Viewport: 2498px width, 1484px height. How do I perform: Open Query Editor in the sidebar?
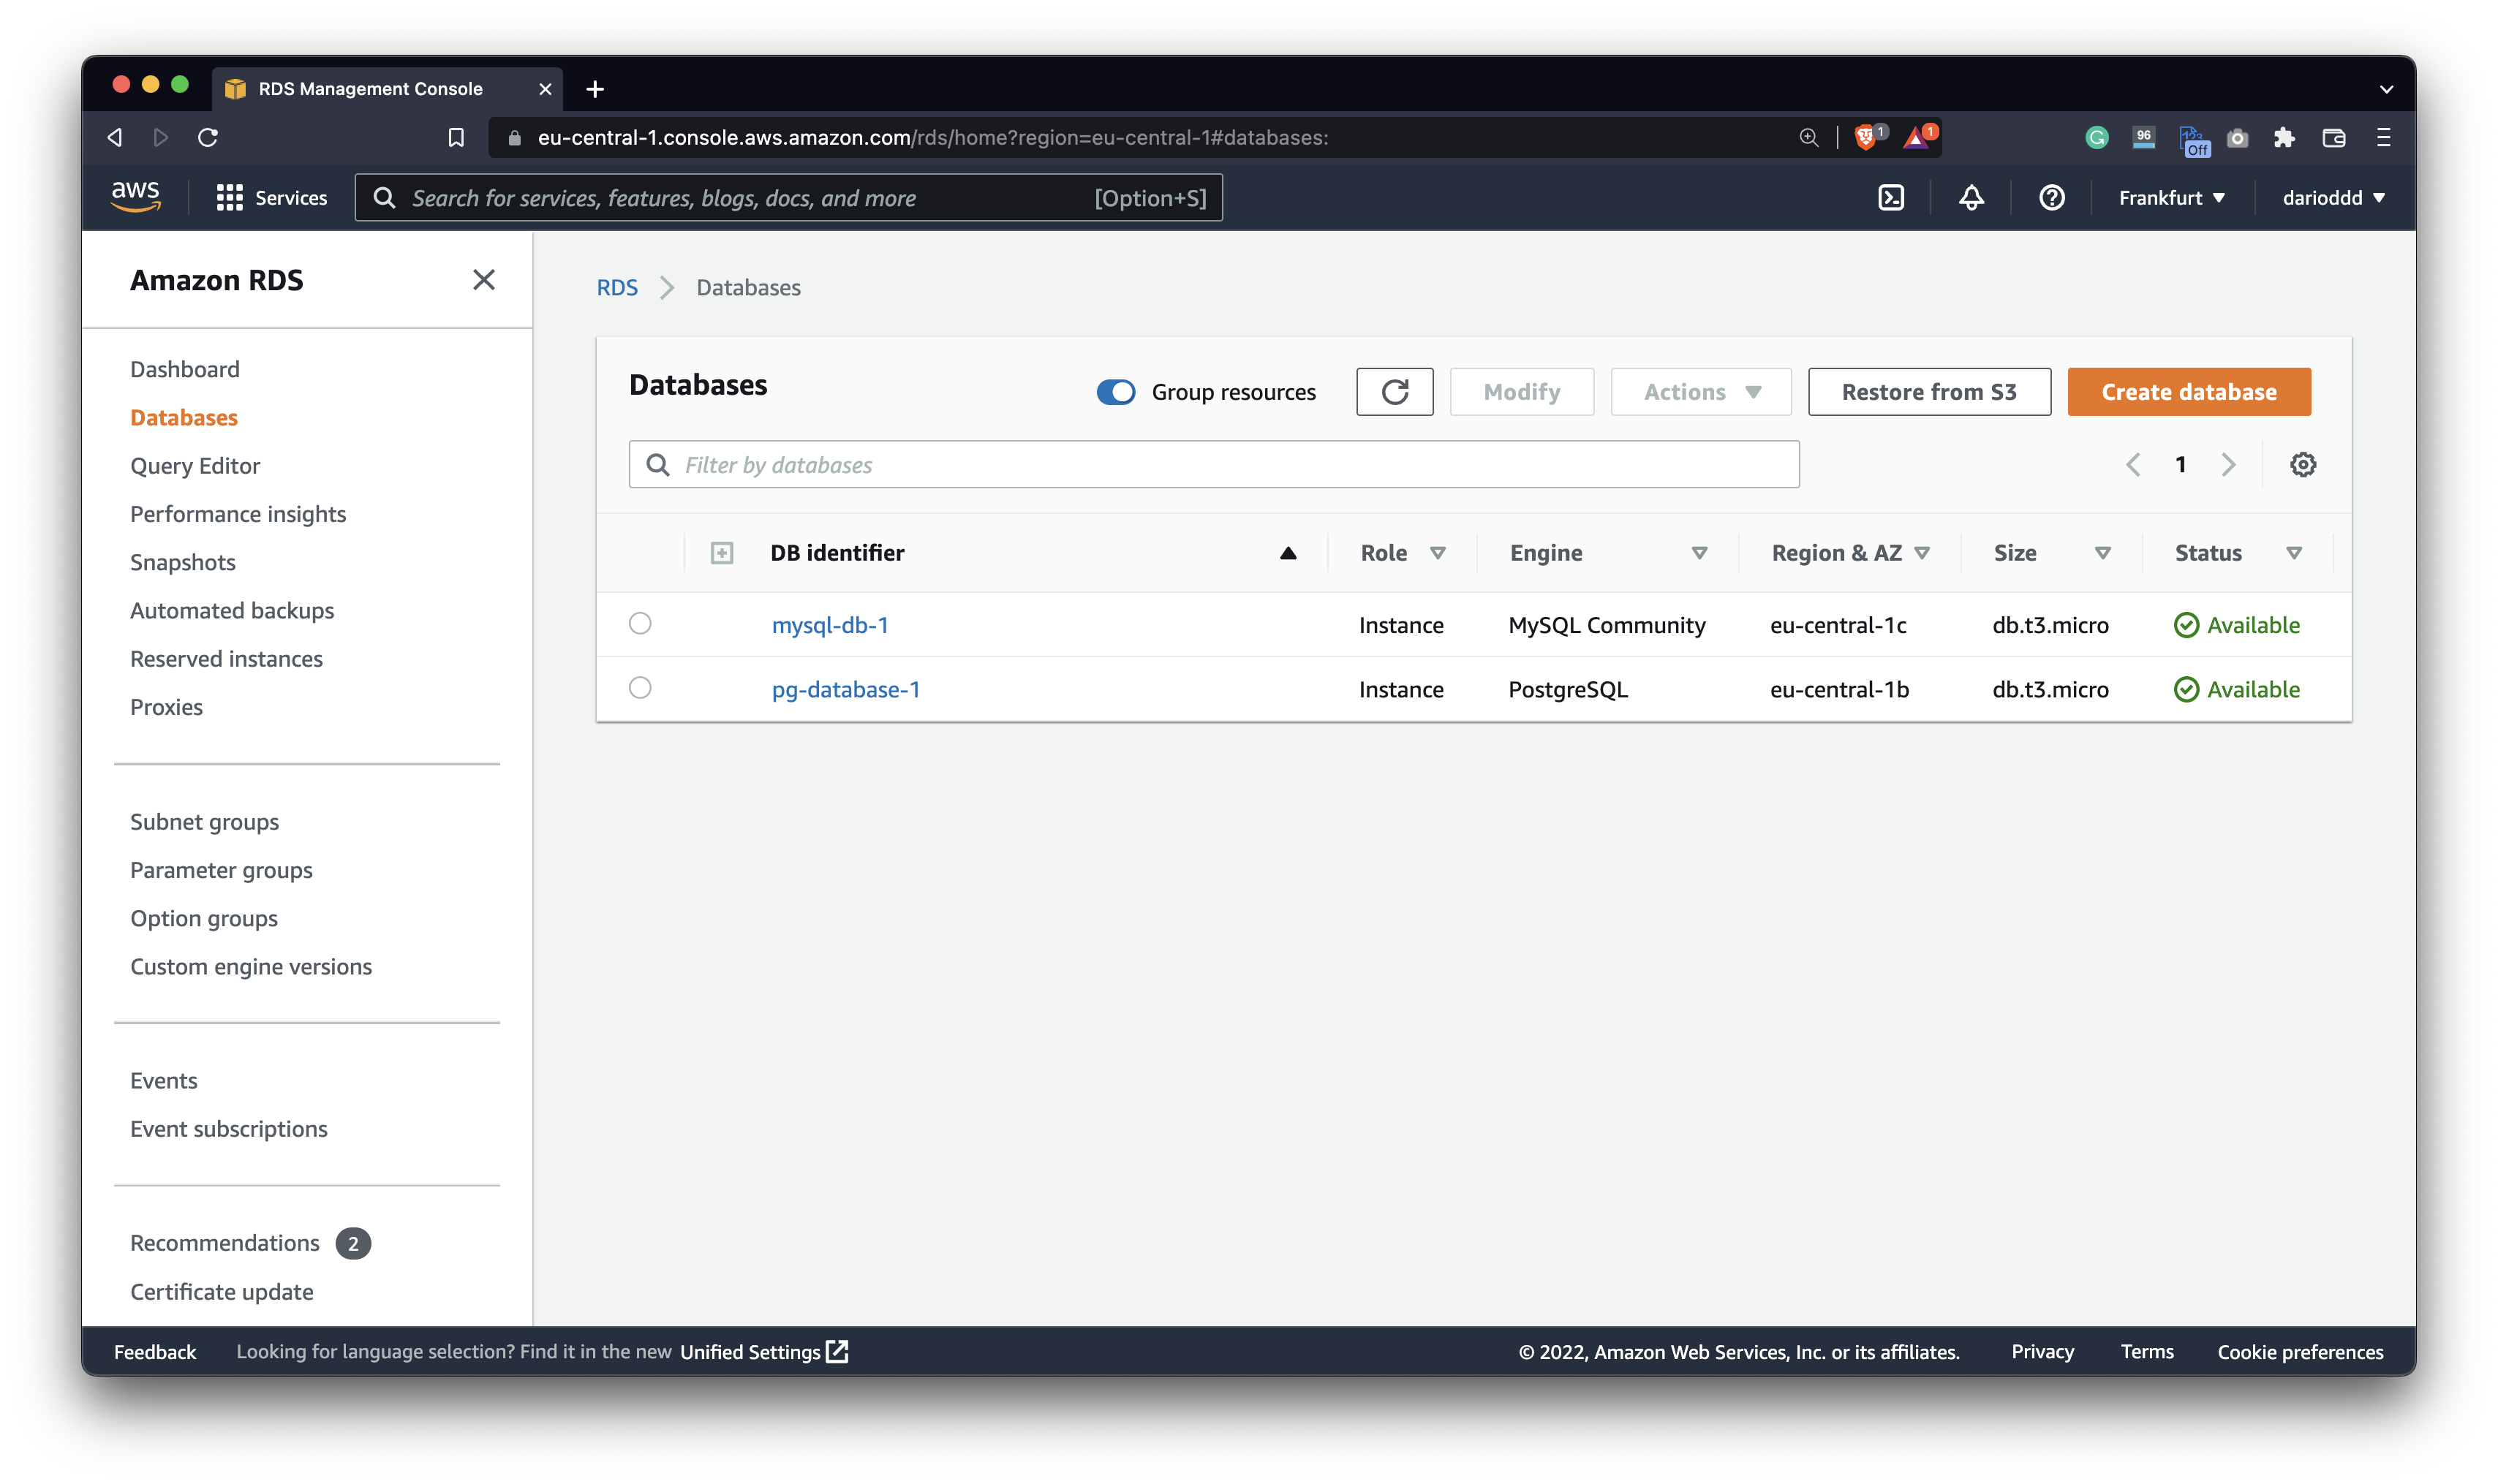(195, 466)
